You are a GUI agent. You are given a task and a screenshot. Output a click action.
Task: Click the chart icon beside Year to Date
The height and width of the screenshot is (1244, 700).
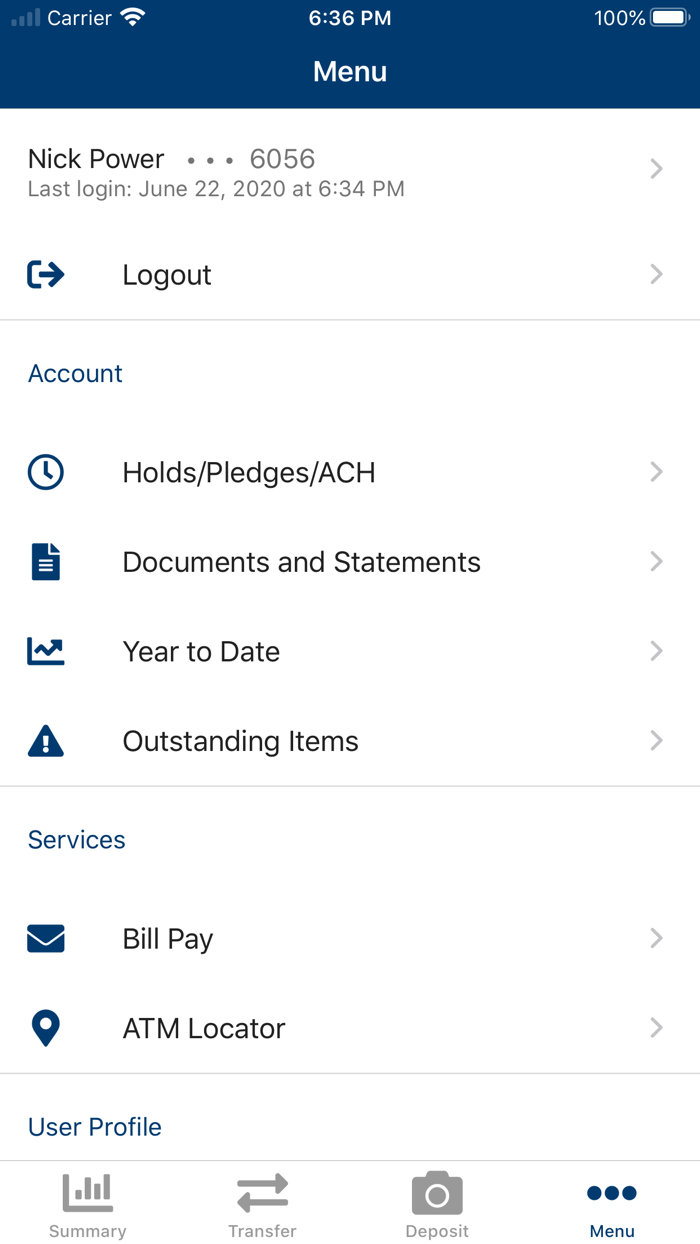pos(45,650)
